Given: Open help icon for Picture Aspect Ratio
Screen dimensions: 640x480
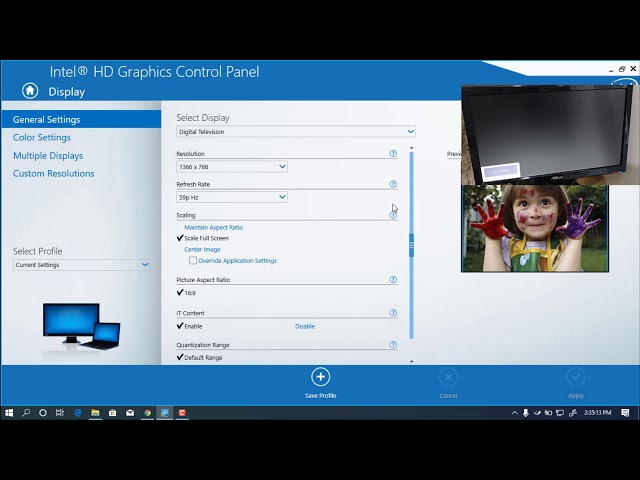Looking at the screenshot, I should 393,280.
